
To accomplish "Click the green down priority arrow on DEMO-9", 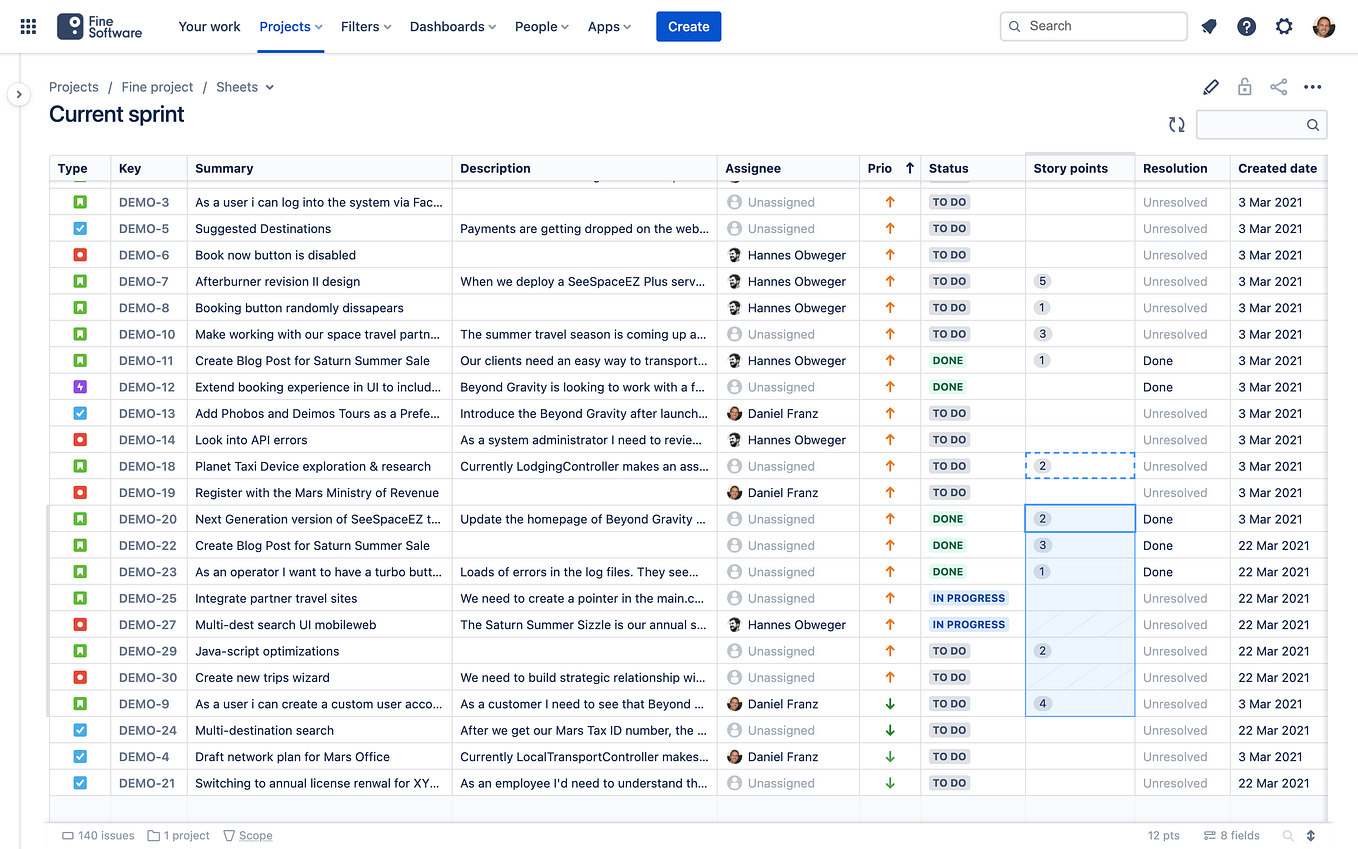I will click(x=890, y=703).
